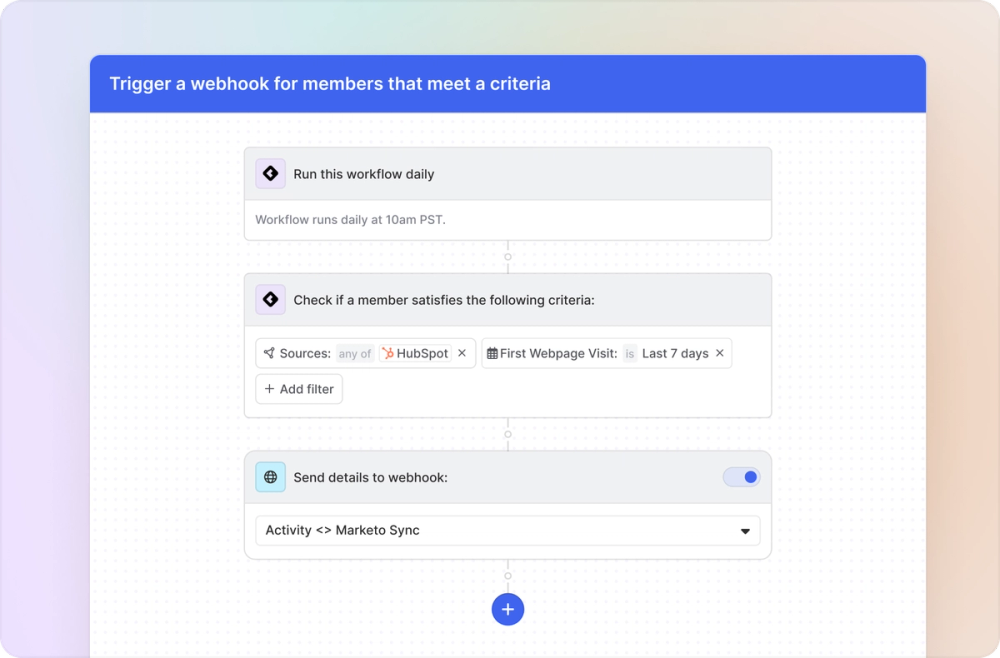The height and width of the screenshot is (658, 1000).
Task: Click the diamond icon on the daily trigger step
Action: pos(270,173)
